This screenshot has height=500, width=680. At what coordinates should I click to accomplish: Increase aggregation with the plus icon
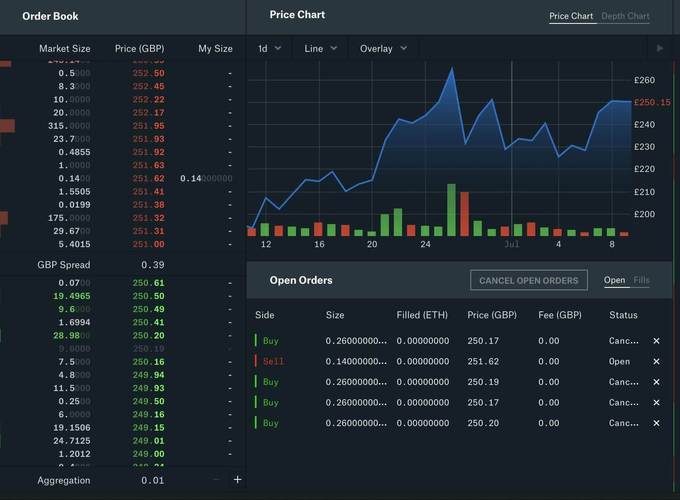[237, 480]
